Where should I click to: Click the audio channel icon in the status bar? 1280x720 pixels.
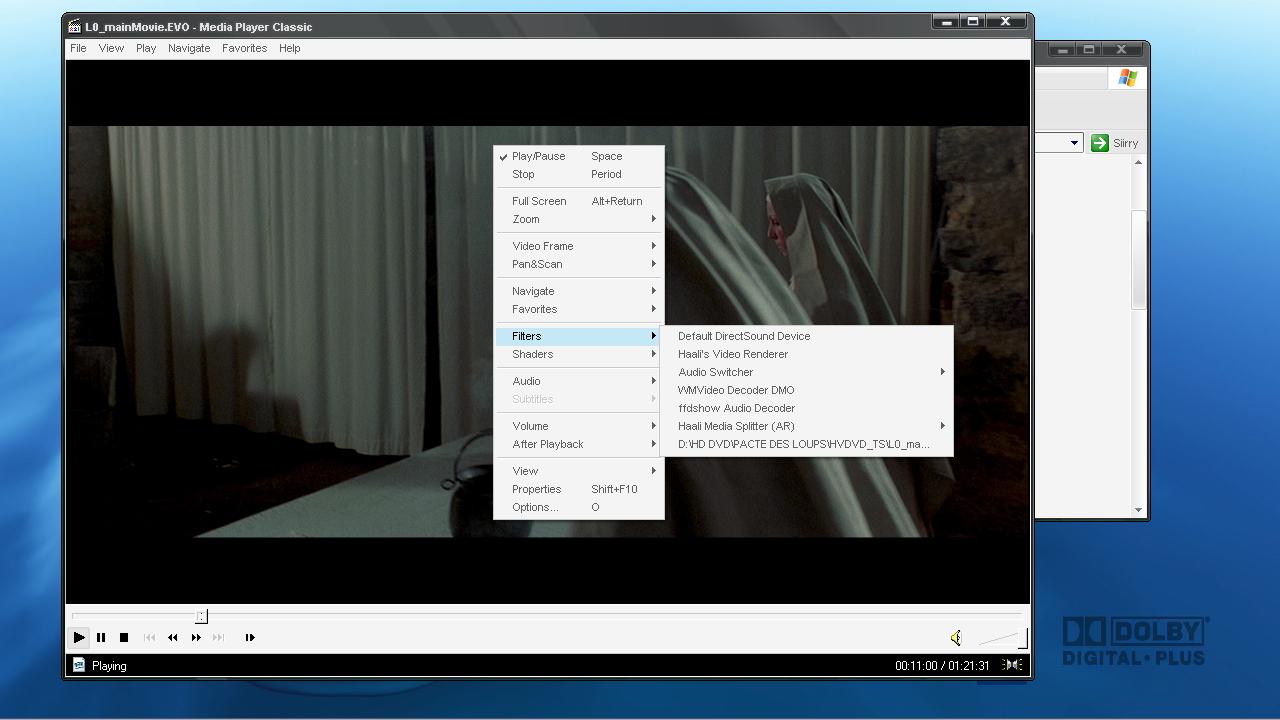pos(1013,665)
